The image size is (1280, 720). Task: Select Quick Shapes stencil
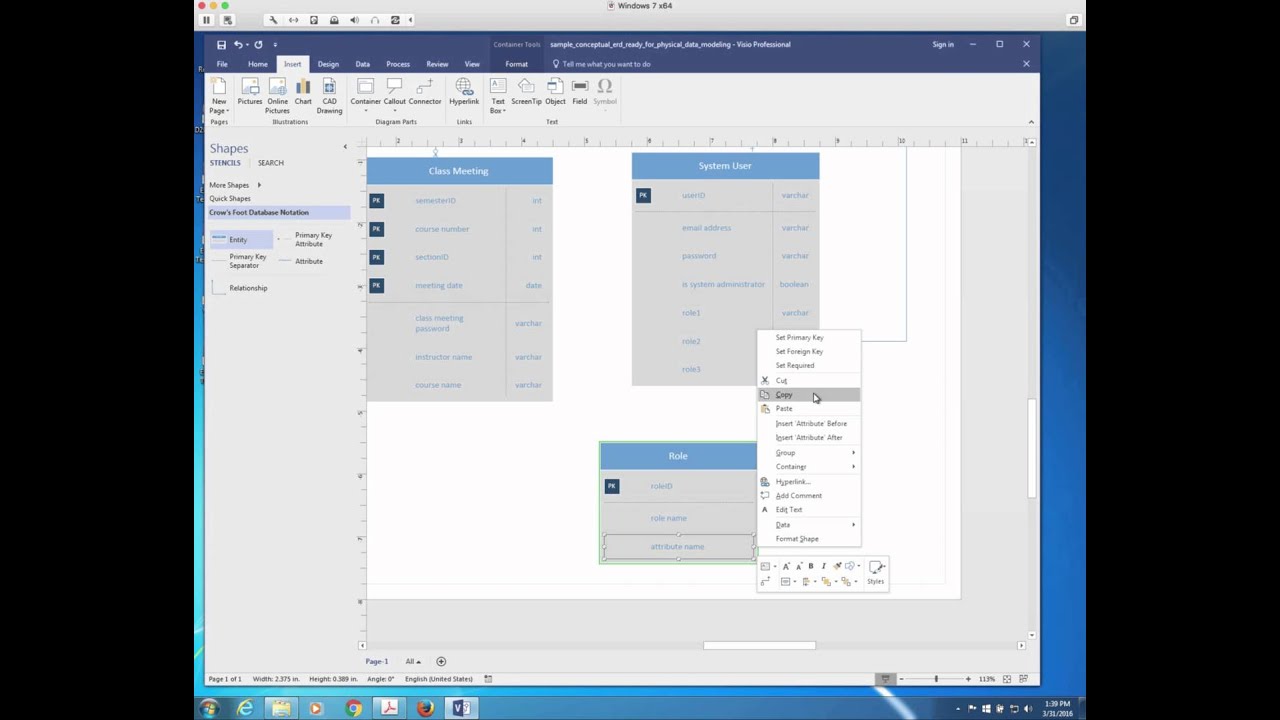(230, 199)
